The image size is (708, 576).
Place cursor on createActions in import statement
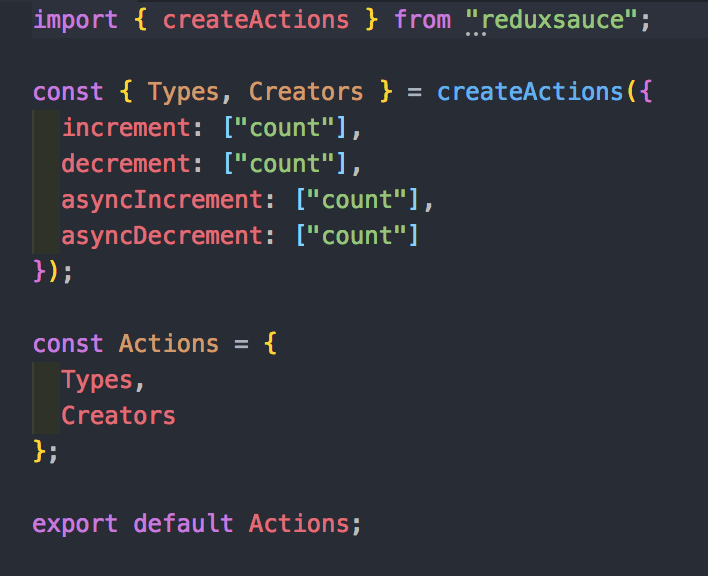coord(256,20)
